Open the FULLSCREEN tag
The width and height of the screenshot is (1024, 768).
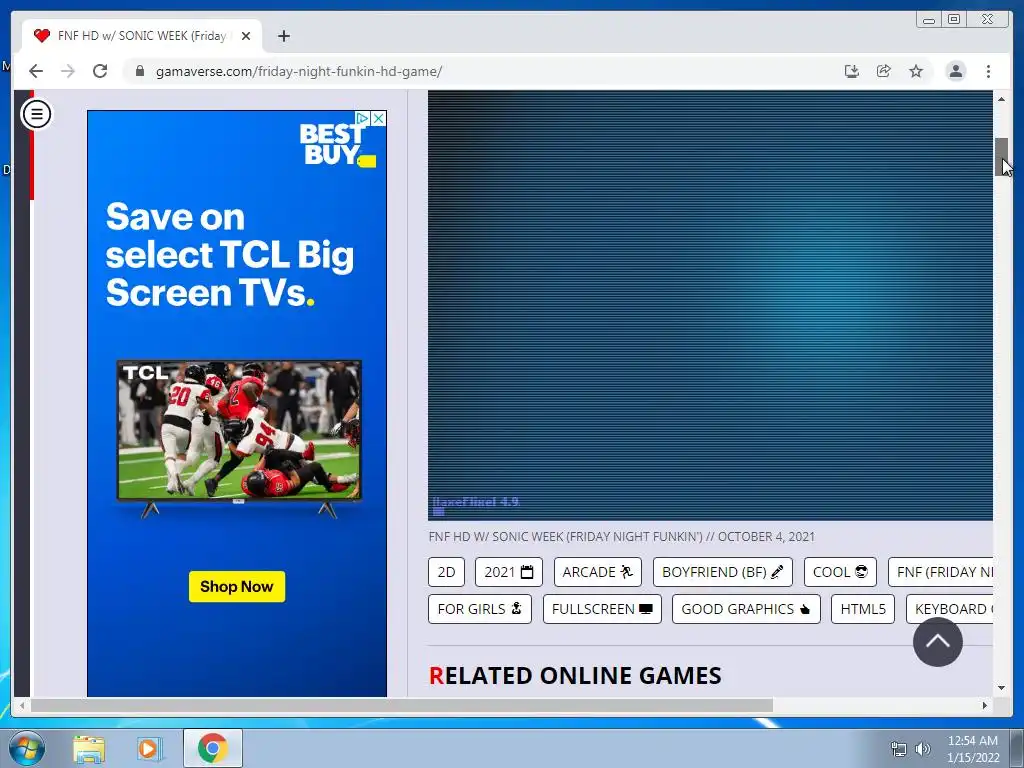pyautogui.click(x=602, y=609)
